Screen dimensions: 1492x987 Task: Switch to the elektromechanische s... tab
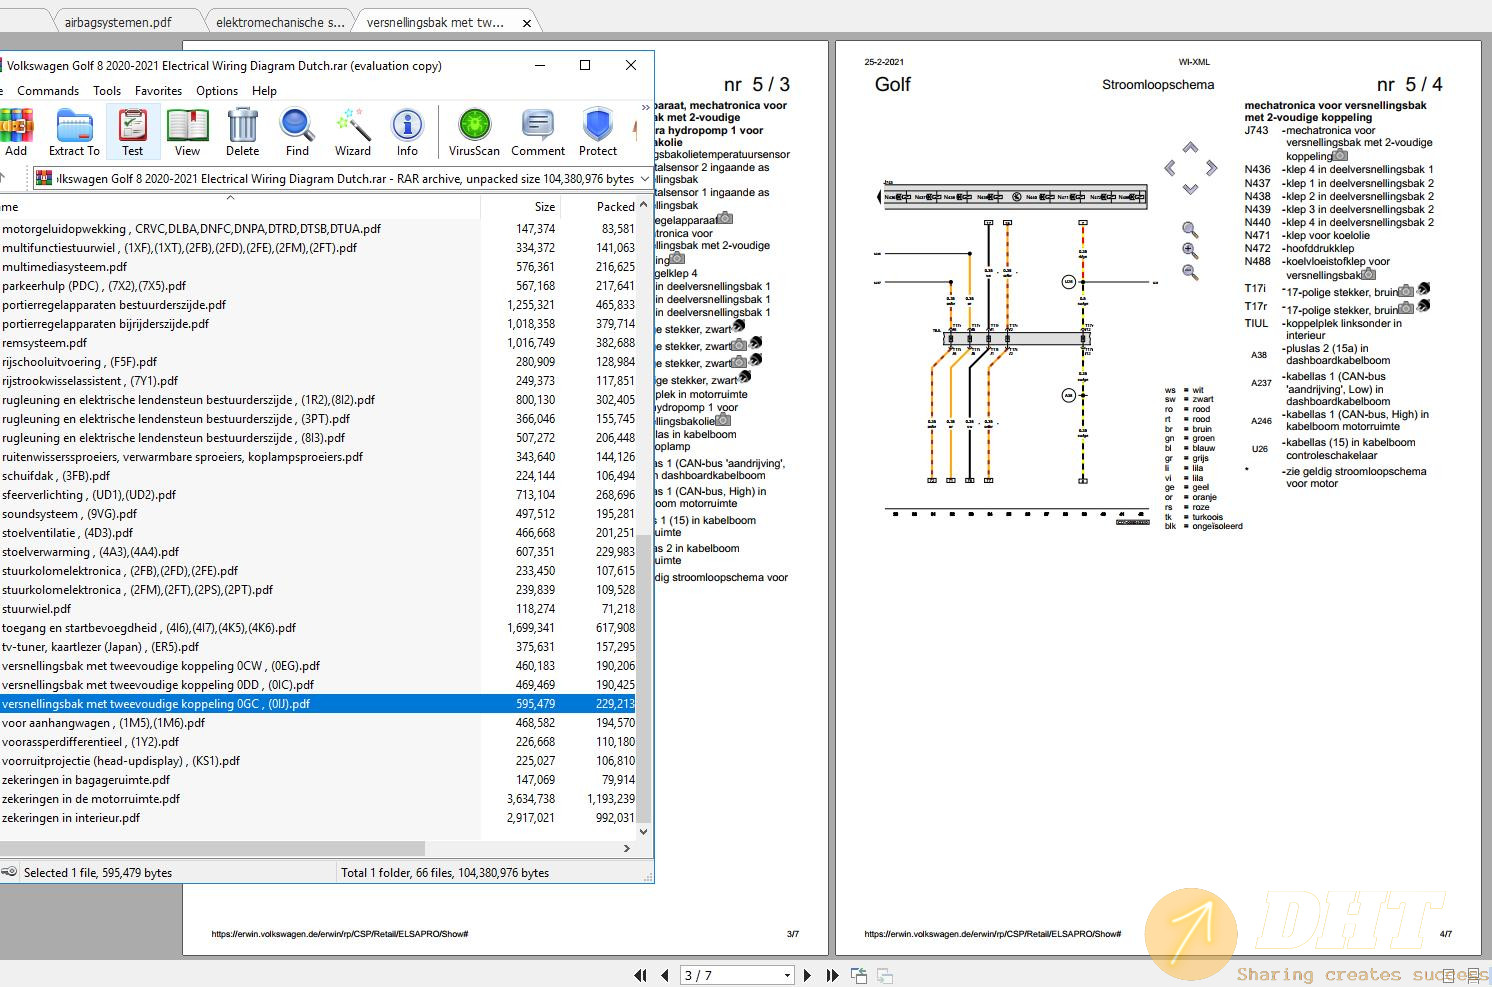pos(280,22)
